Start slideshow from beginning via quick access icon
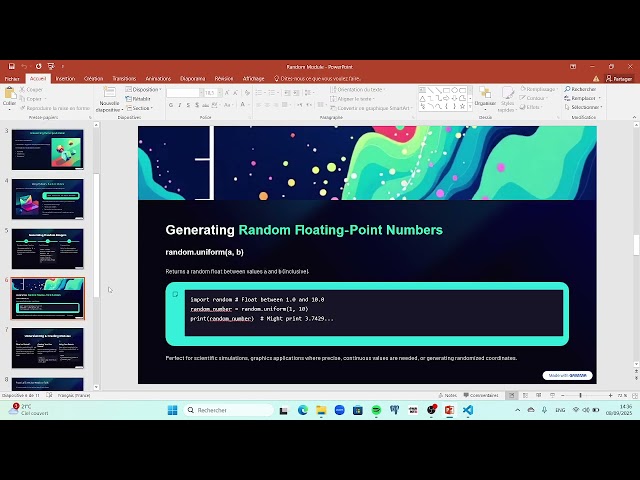This screenshot has width=640, height=480. (51, 66)
